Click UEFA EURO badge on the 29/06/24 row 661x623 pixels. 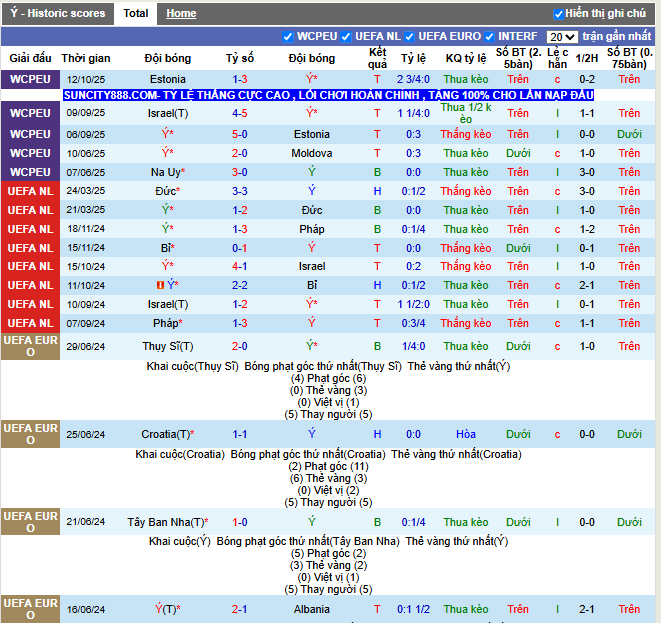pyautogui.click(x=30, y=346)
